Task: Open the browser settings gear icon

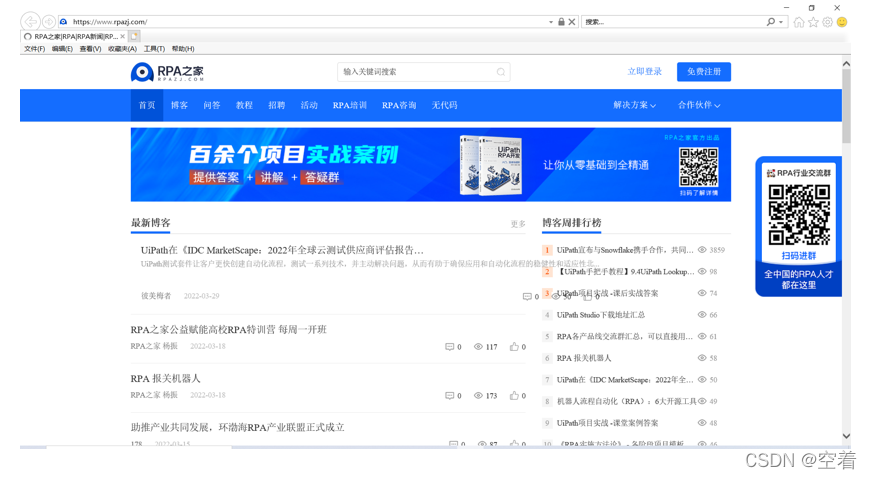Action: click(828, 22)
